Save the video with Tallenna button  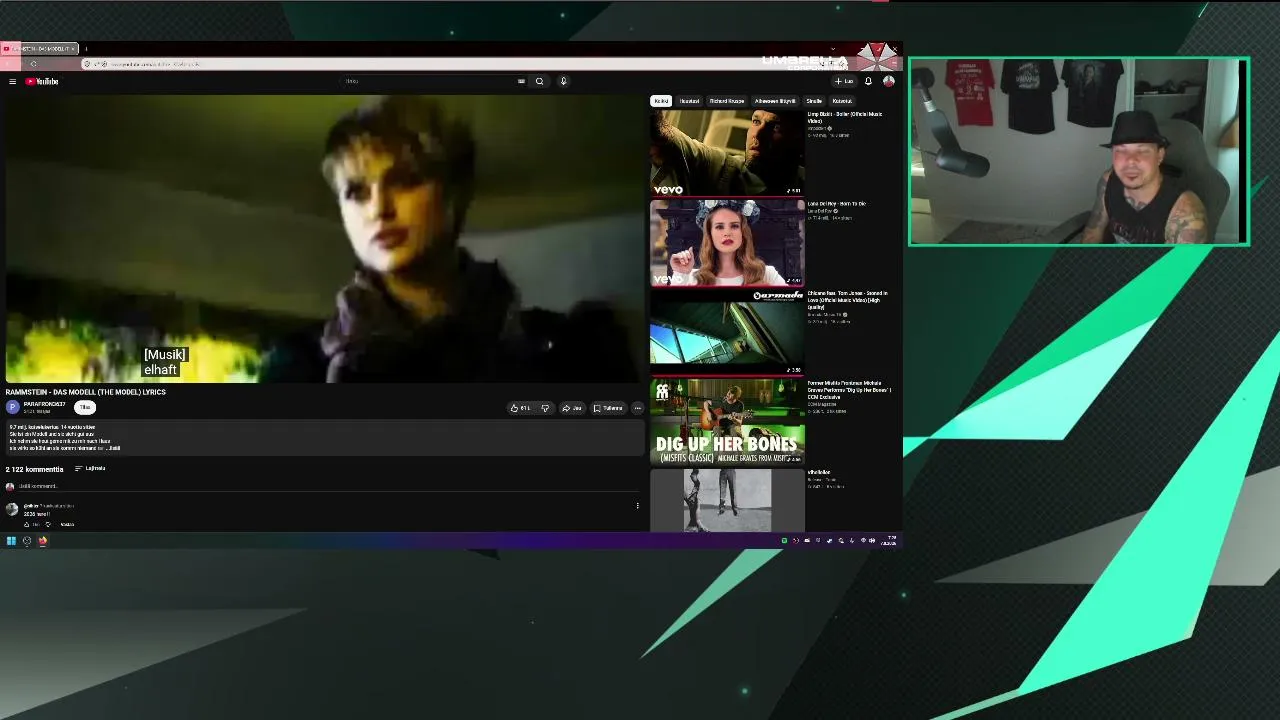[x=608, y=408]
